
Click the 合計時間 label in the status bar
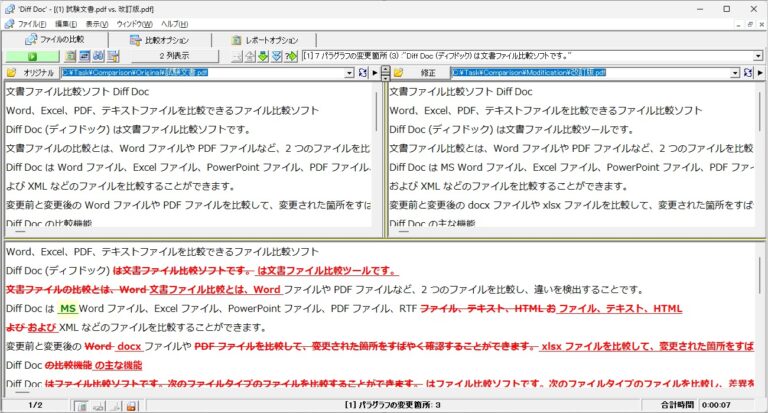677,405
